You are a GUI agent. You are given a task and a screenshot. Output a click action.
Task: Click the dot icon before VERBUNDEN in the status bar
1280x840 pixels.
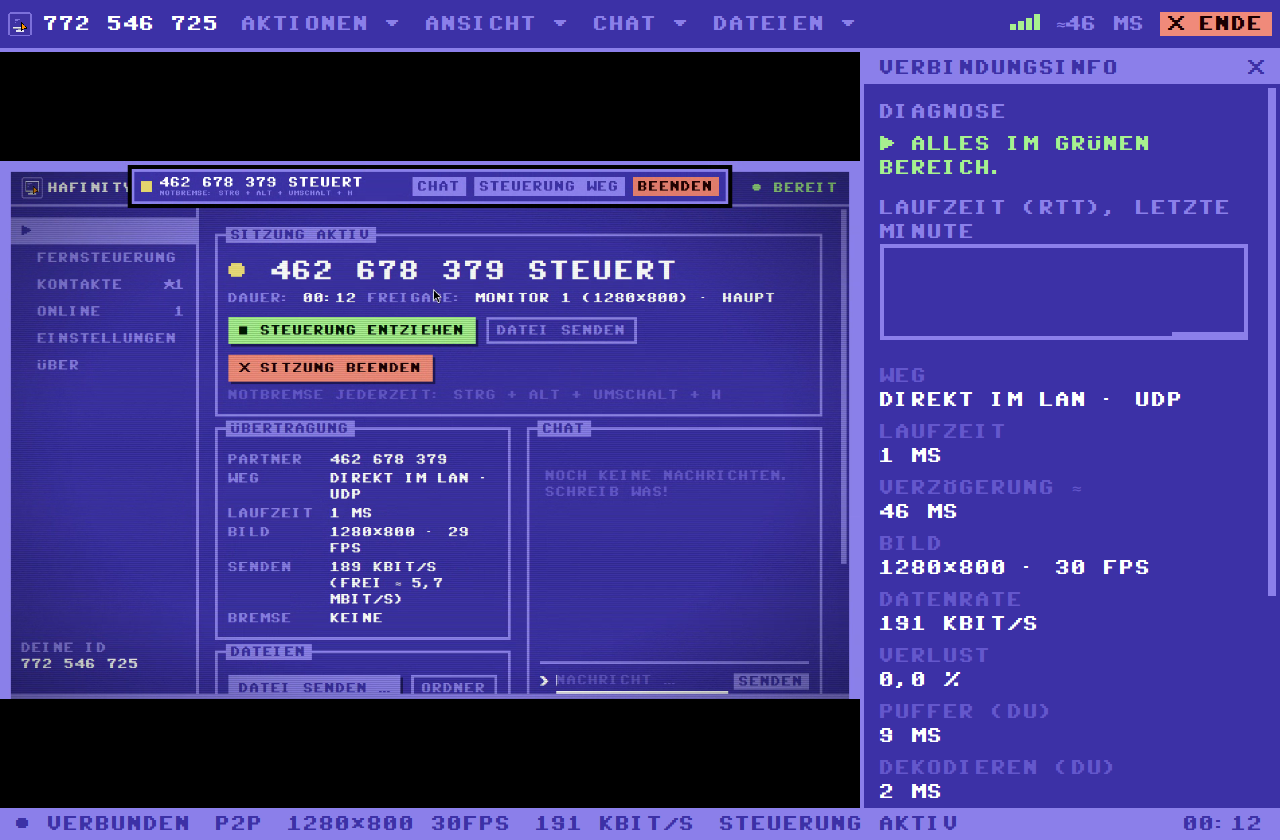[x=22, y=824]
